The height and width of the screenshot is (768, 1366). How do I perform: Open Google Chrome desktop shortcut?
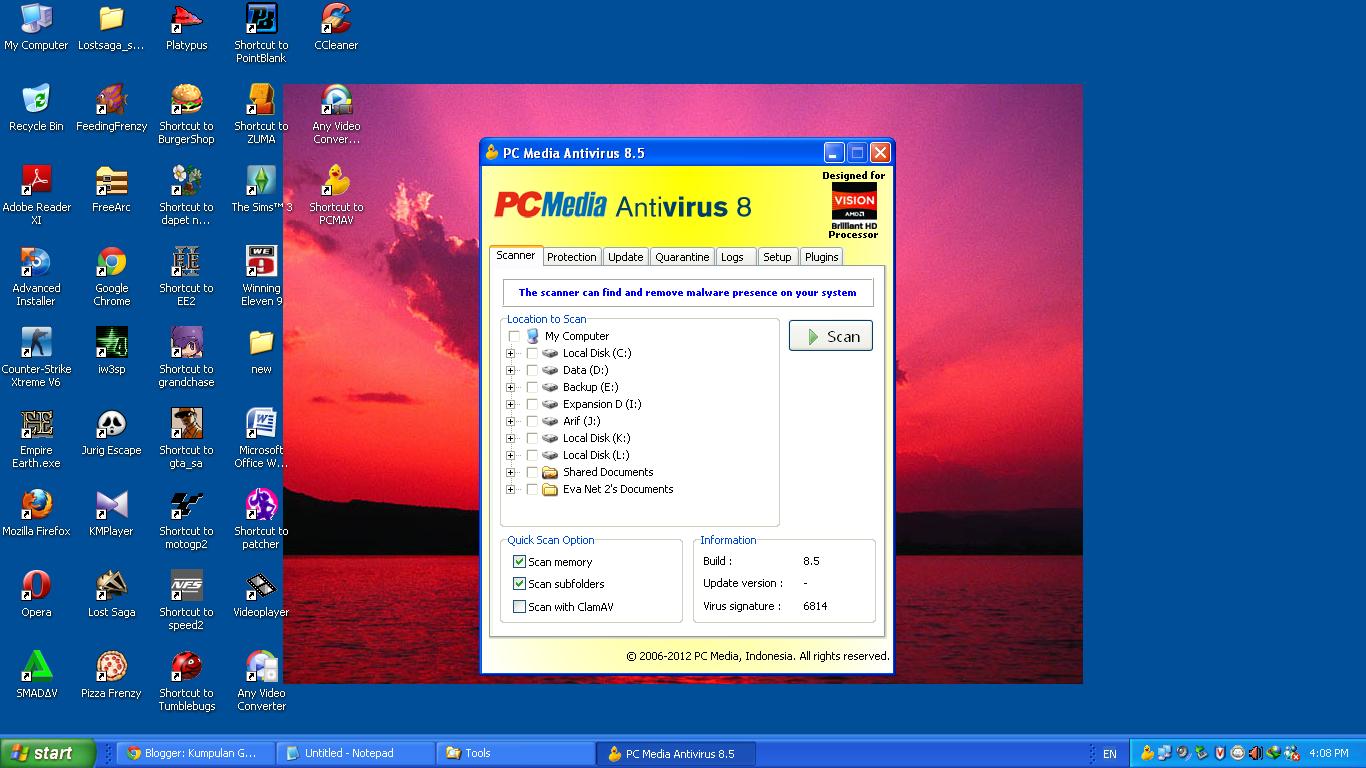(x=111, y=277)
